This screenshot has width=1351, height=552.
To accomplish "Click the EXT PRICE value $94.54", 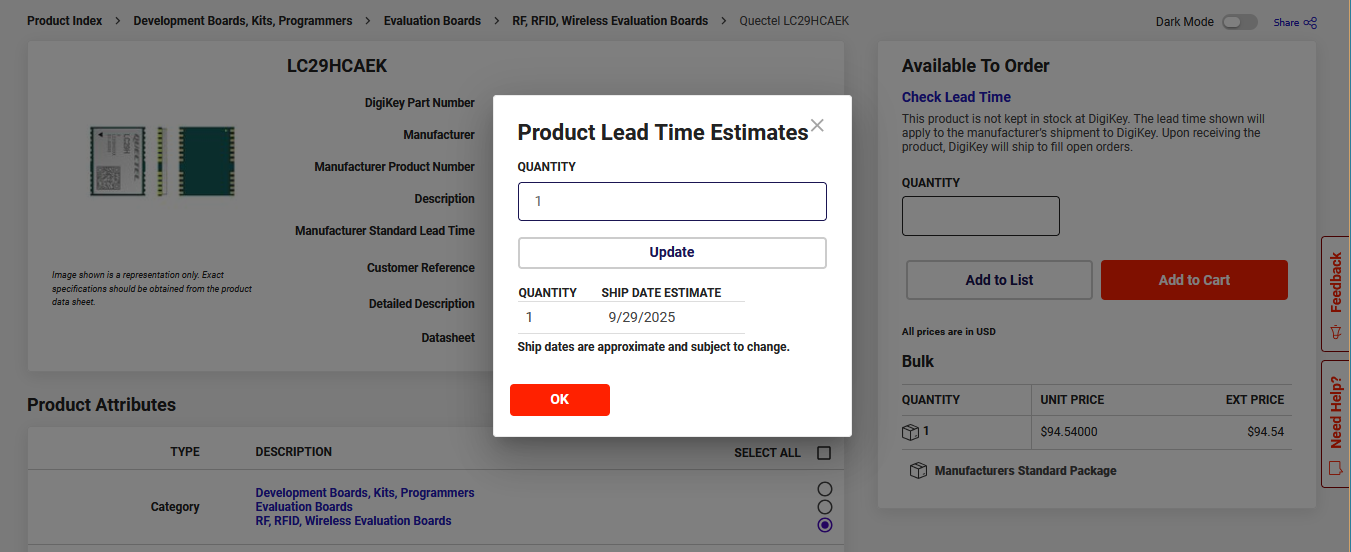I will point(1265,432).
